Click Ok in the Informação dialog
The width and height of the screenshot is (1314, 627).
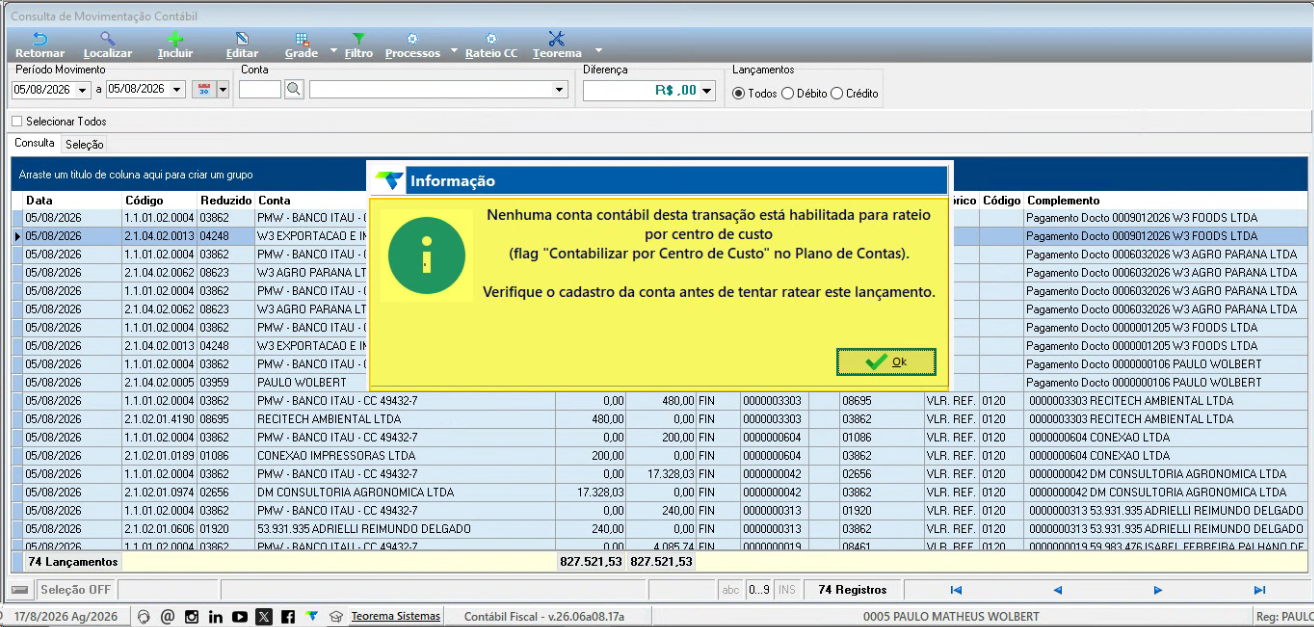[x=886, y=362]
